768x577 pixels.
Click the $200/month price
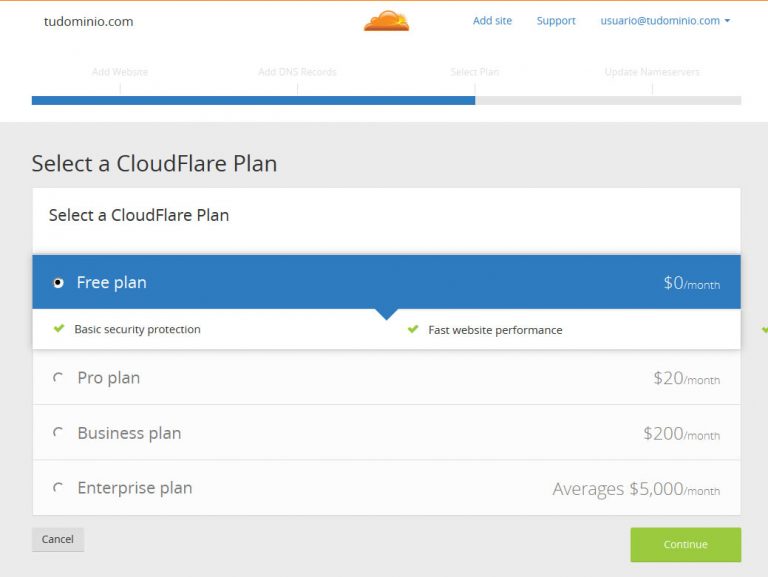(682, 433)
